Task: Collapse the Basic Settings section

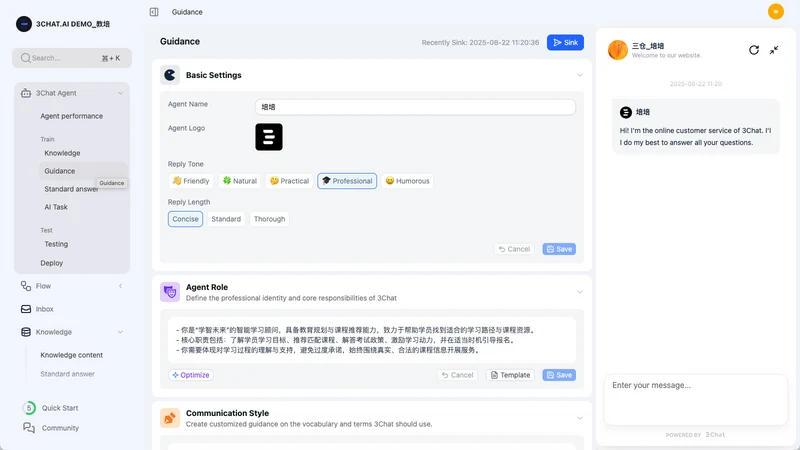Action: (580, 76)
